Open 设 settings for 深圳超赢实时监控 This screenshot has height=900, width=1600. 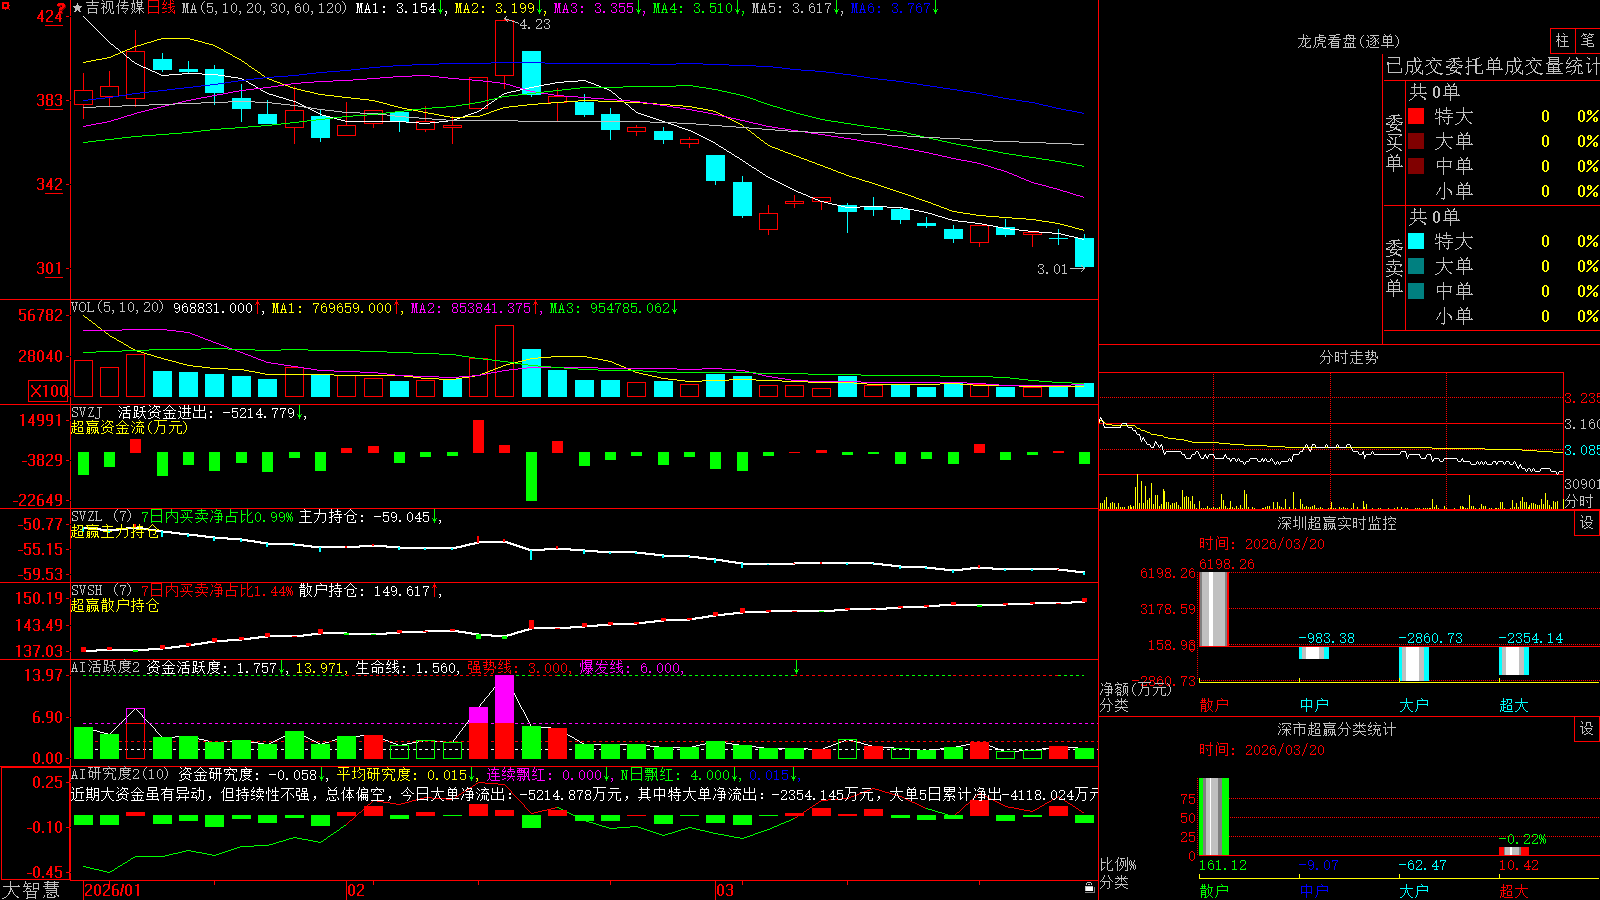(1587, 523)
